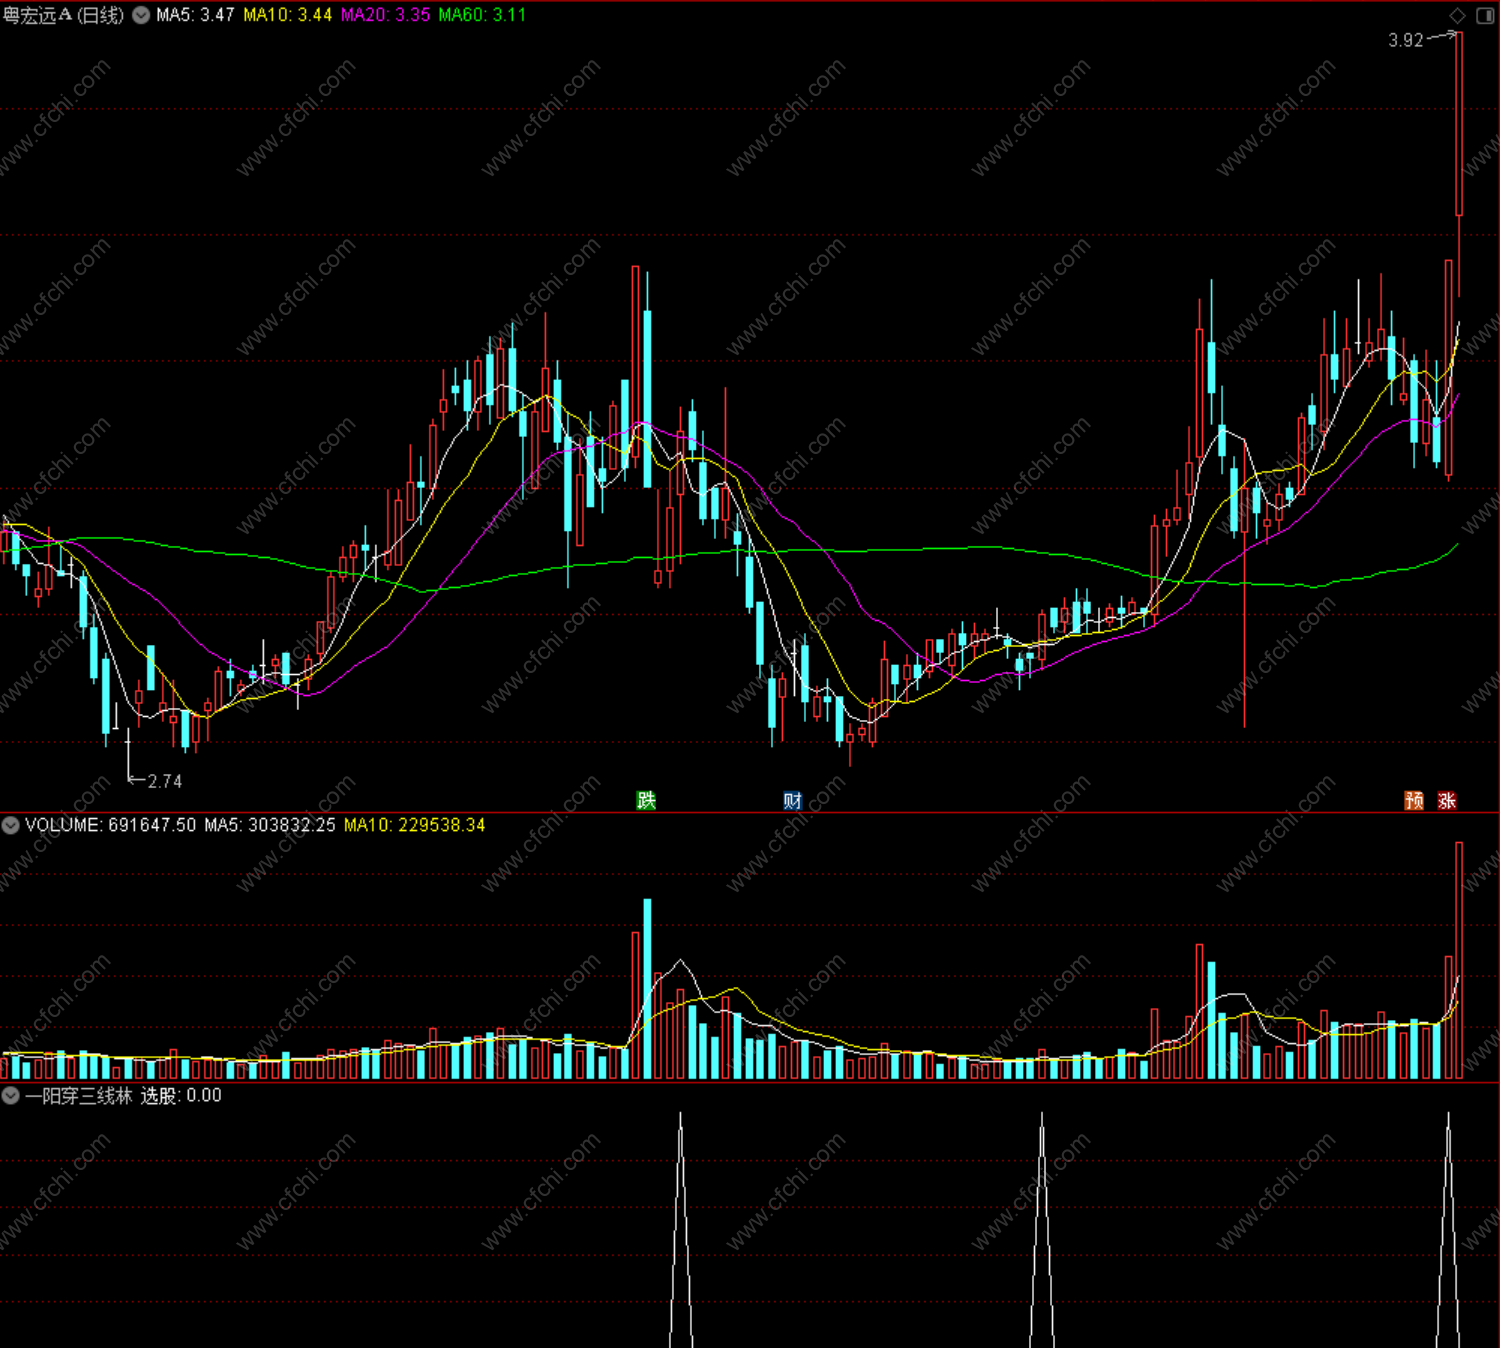Open the 一阳穿三线林 indicator dropdown arrow

(x=11, y=1096)
